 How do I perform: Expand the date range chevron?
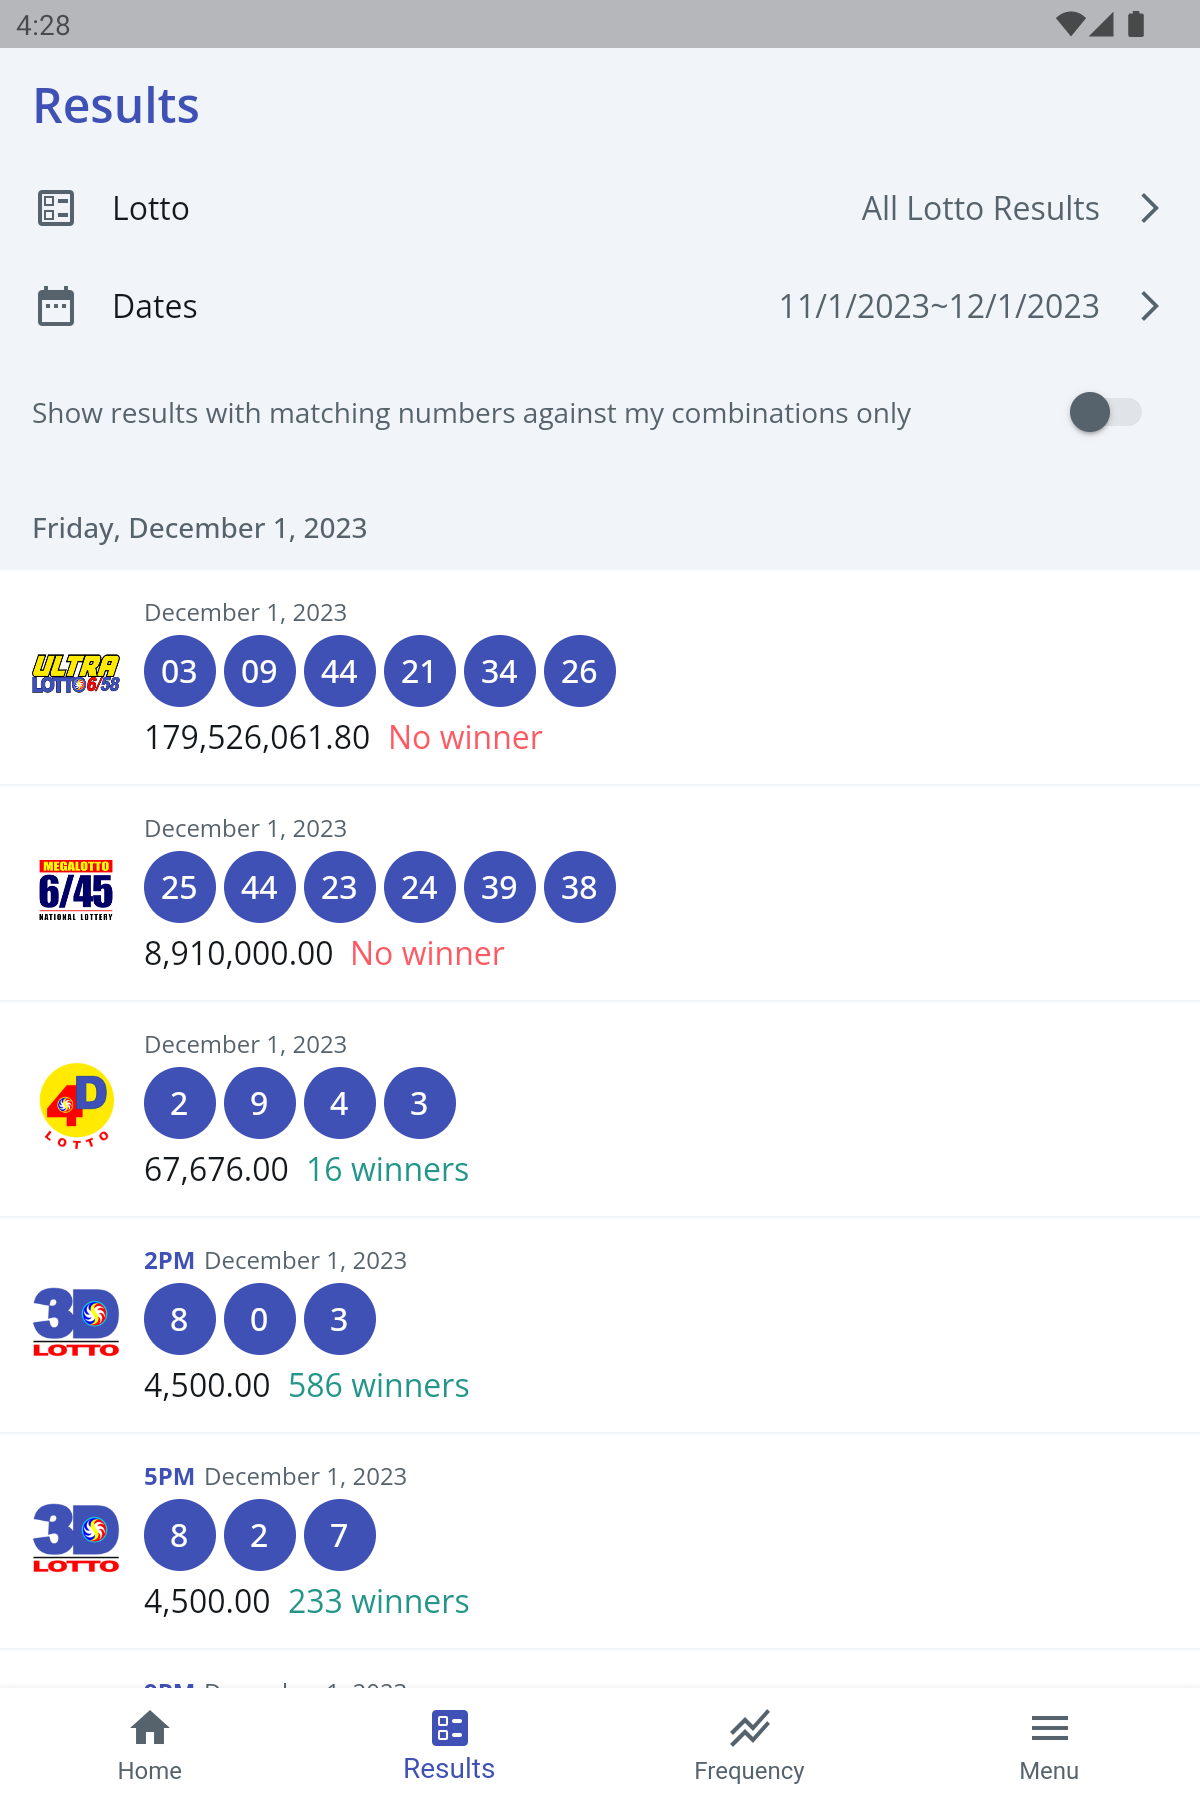(x=1150, y=306)
